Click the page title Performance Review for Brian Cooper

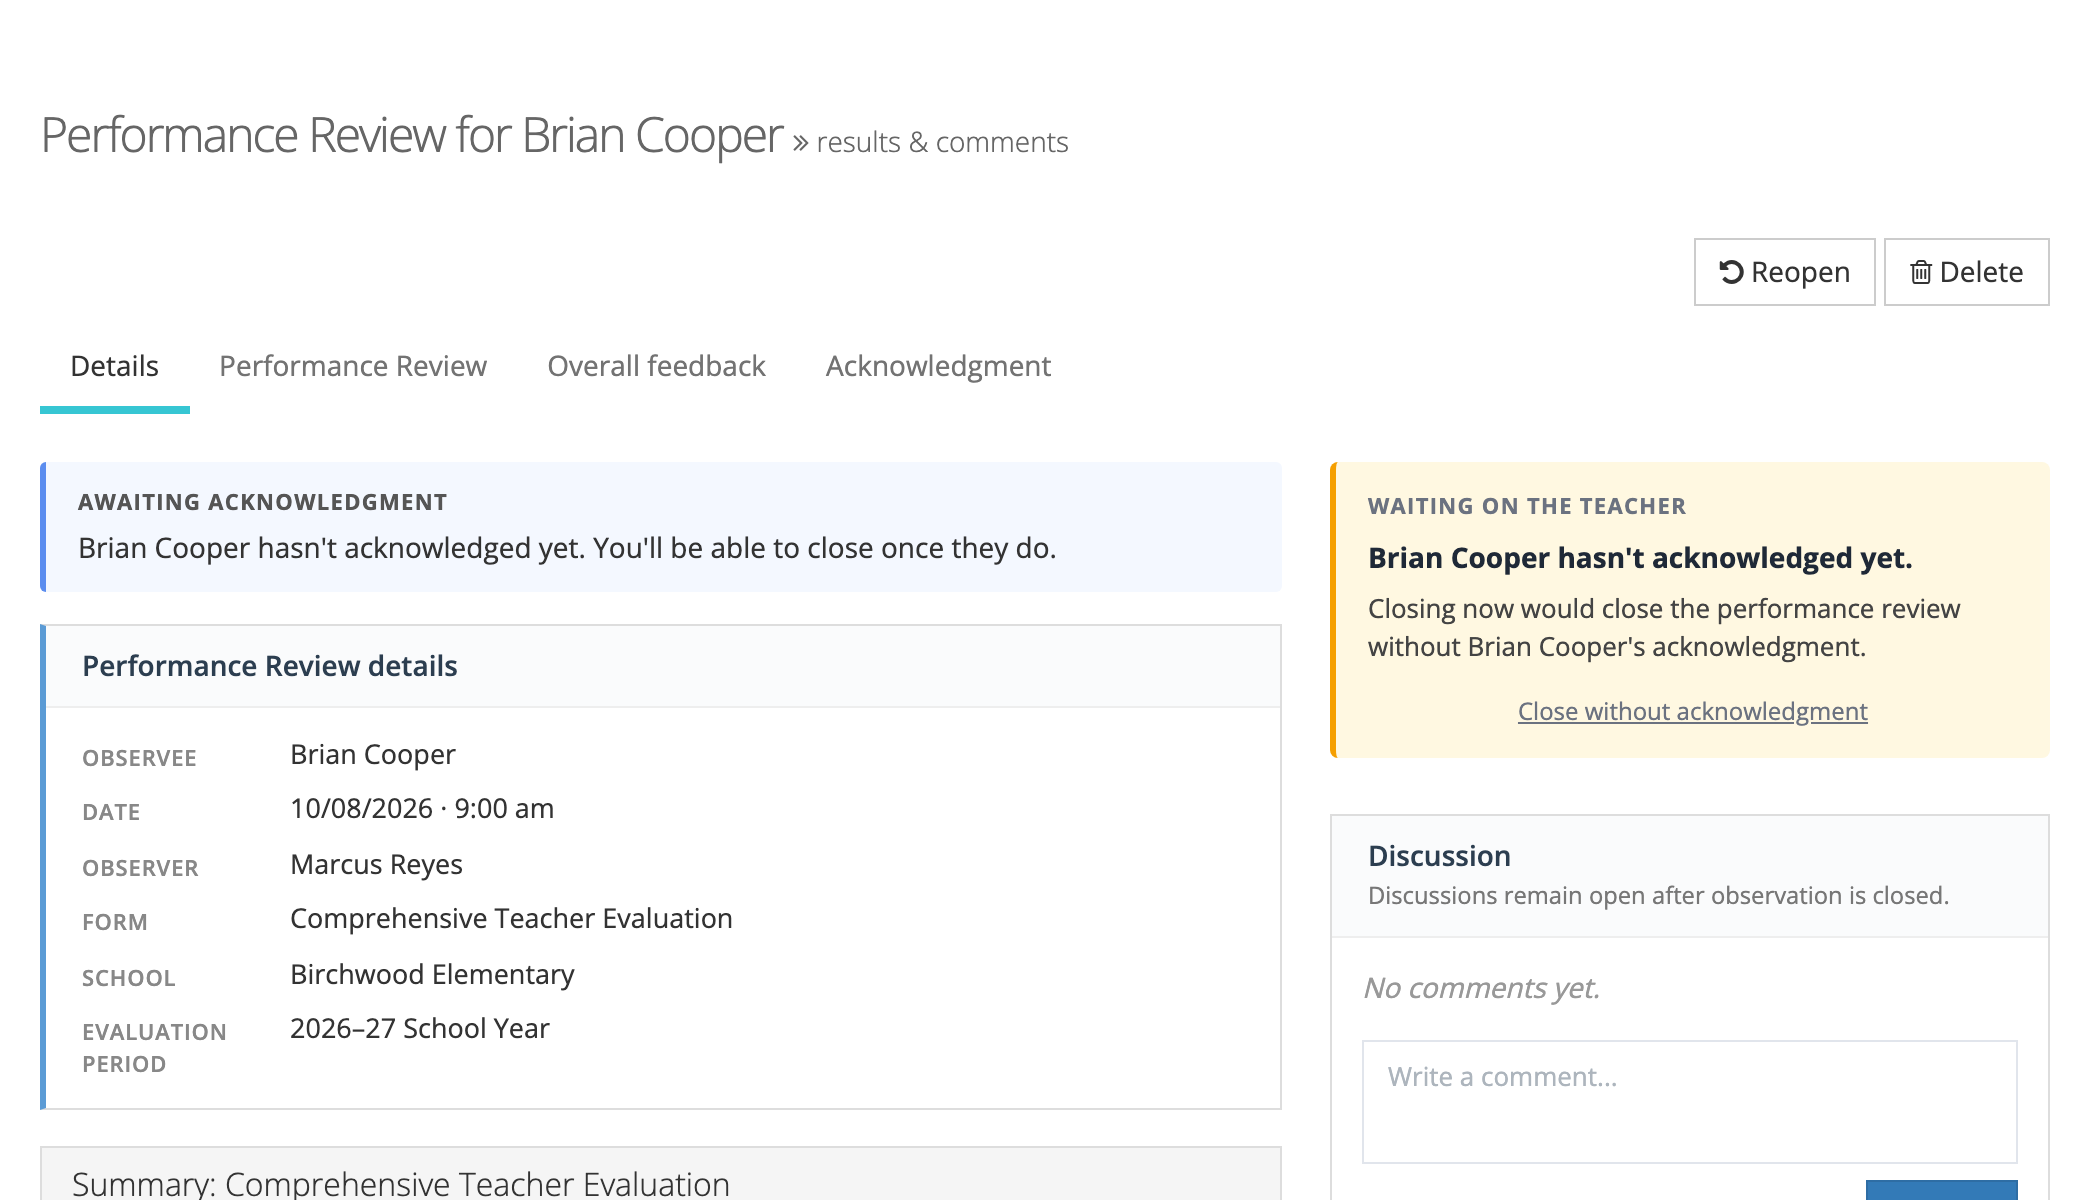point(411,135)
